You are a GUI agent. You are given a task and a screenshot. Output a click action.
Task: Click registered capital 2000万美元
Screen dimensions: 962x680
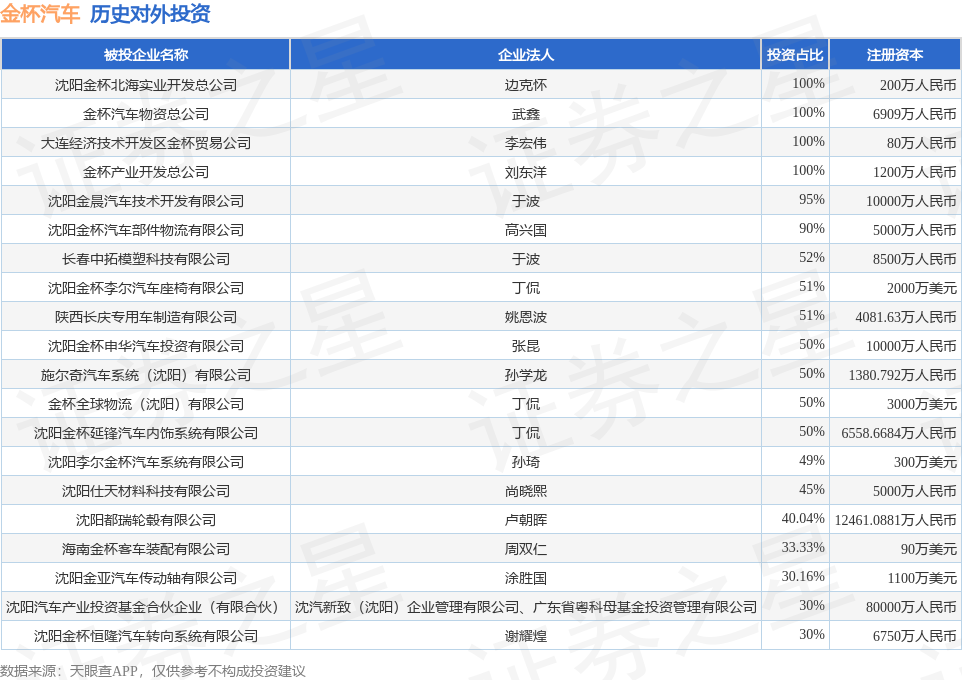(x=922, y=288)
